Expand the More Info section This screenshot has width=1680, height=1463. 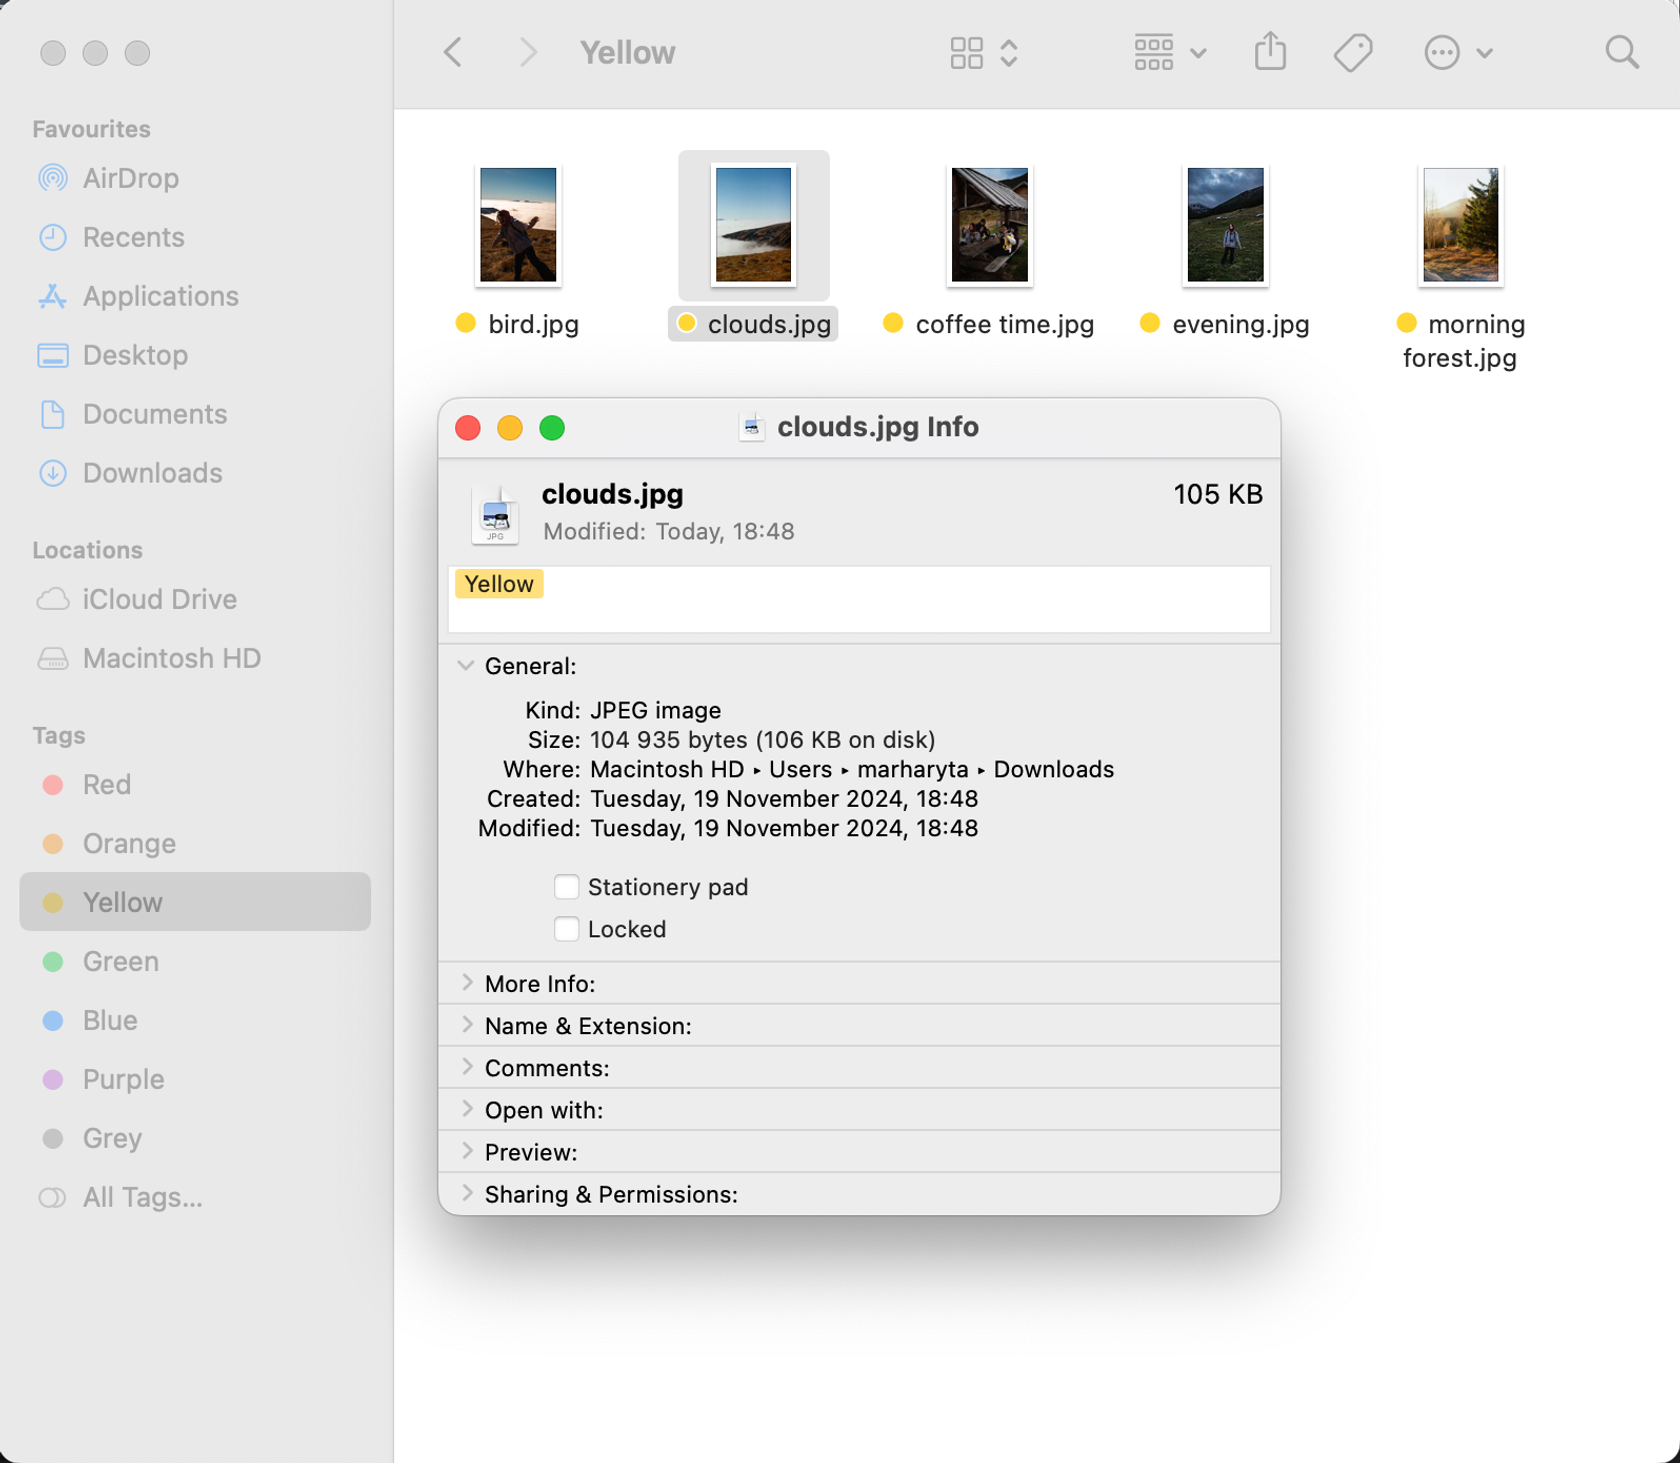pyautogui.click(x=466, y=983)
